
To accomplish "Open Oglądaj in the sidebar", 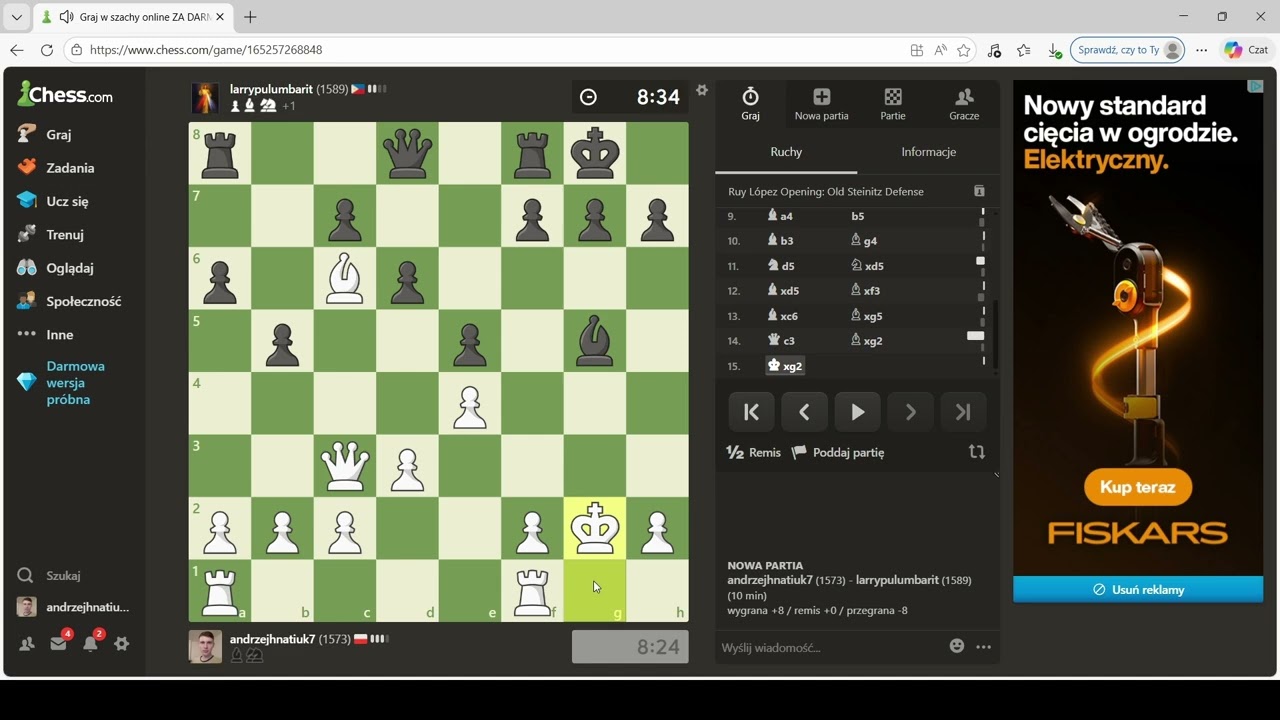I will pyautogui.click(x=56, y=268).
